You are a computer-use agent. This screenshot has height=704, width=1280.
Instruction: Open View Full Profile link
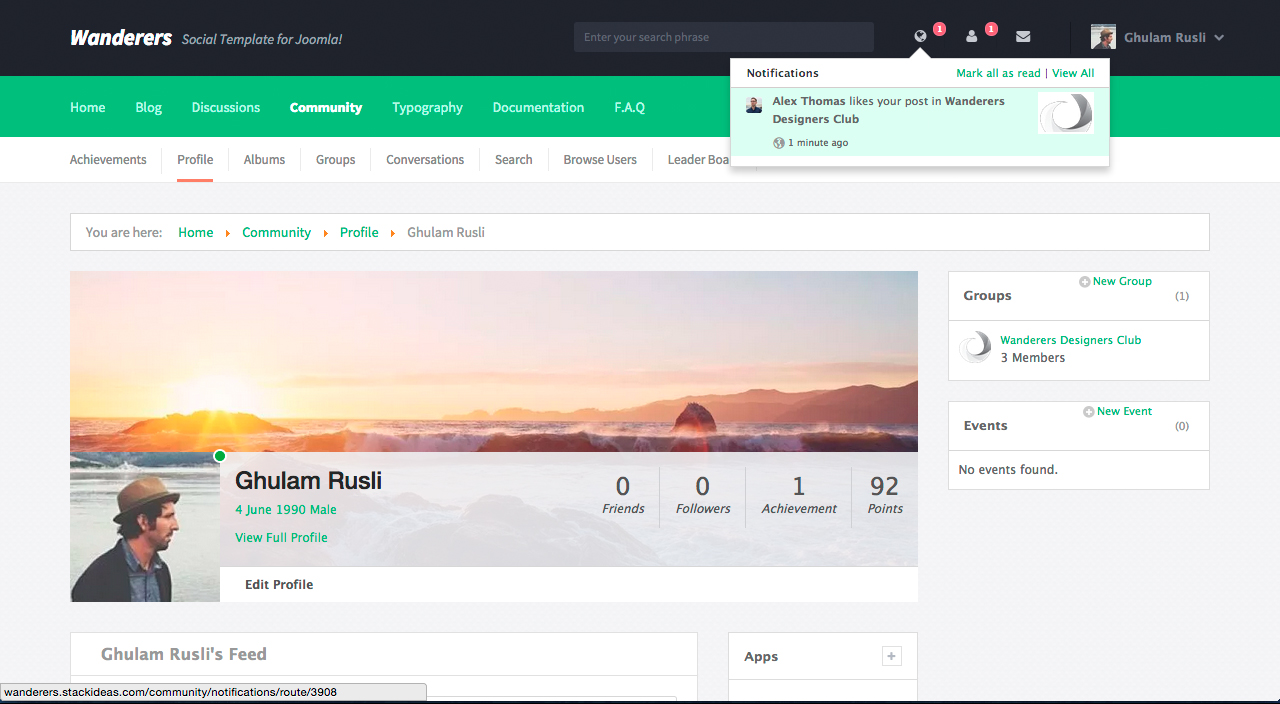click(x=281, y=537)
